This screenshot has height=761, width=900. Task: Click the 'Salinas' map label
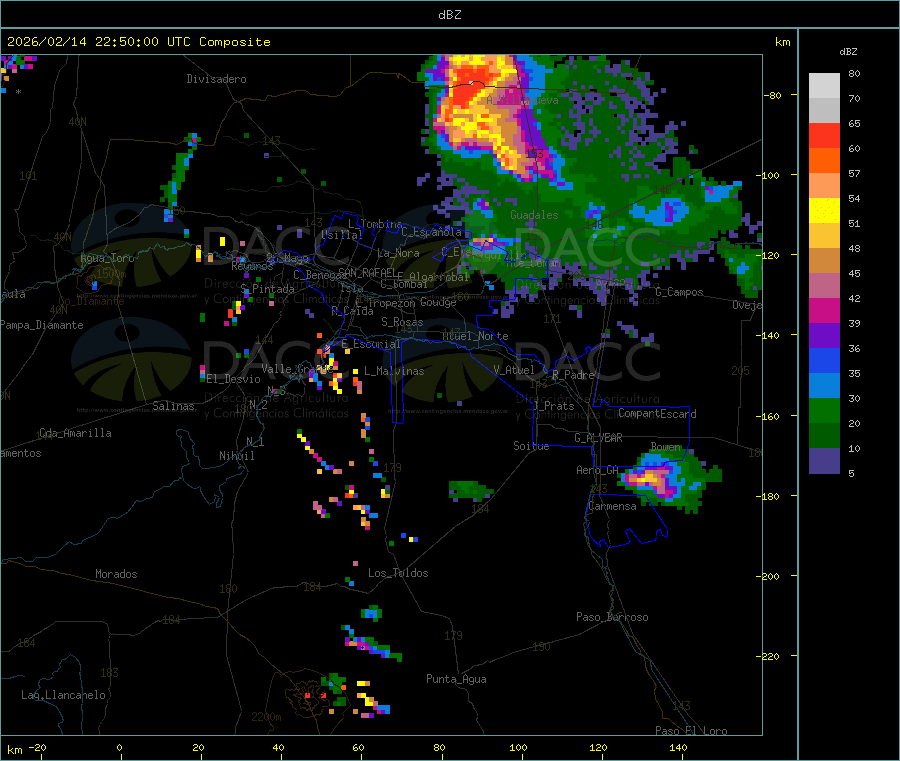[173, 406]
